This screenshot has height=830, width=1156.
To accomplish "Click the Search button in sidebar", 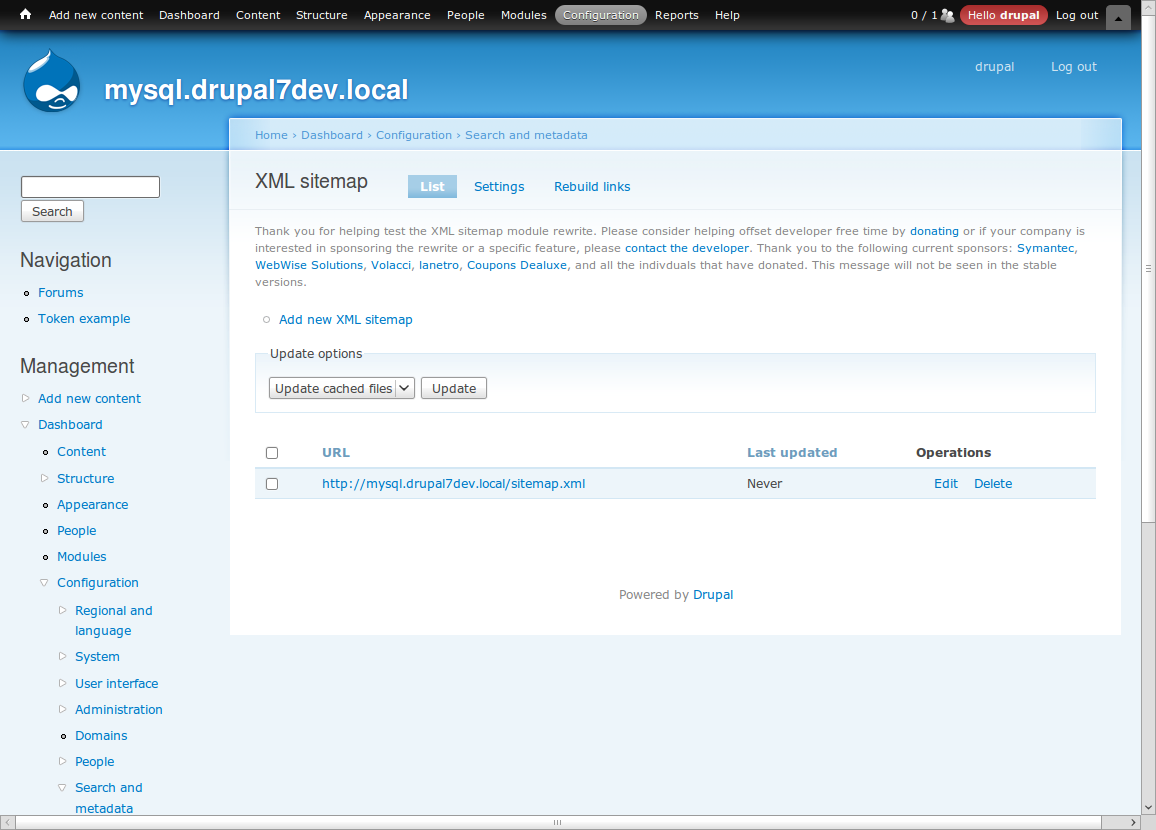I will [52, 212].
